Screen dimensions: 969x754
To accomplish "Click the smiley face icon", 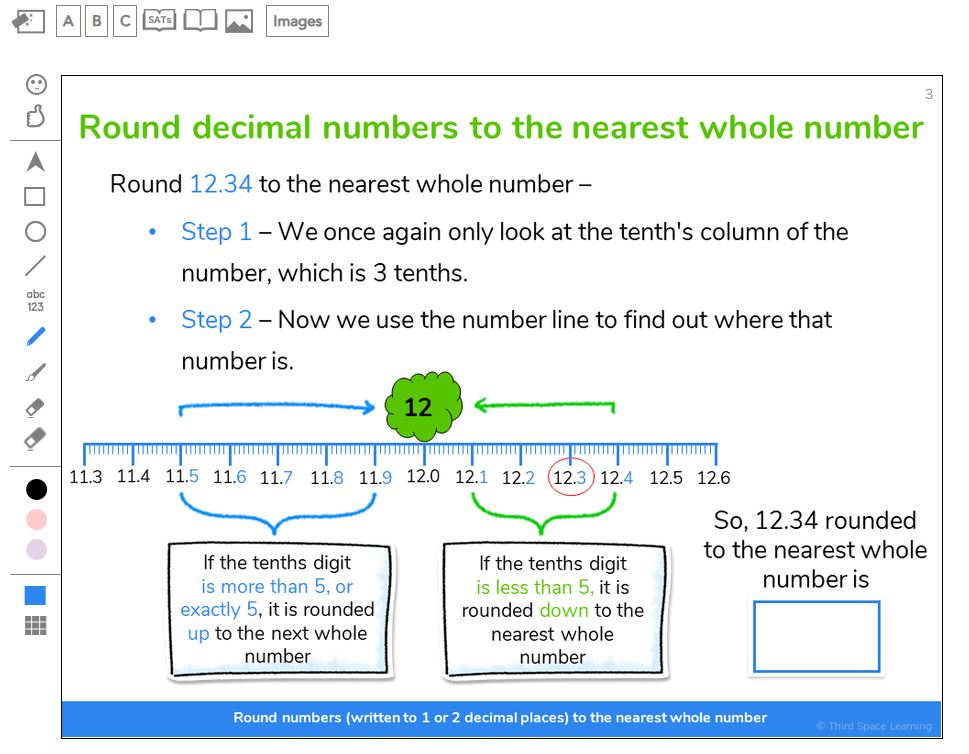I will pyautogui.click(x=36, y=85).
